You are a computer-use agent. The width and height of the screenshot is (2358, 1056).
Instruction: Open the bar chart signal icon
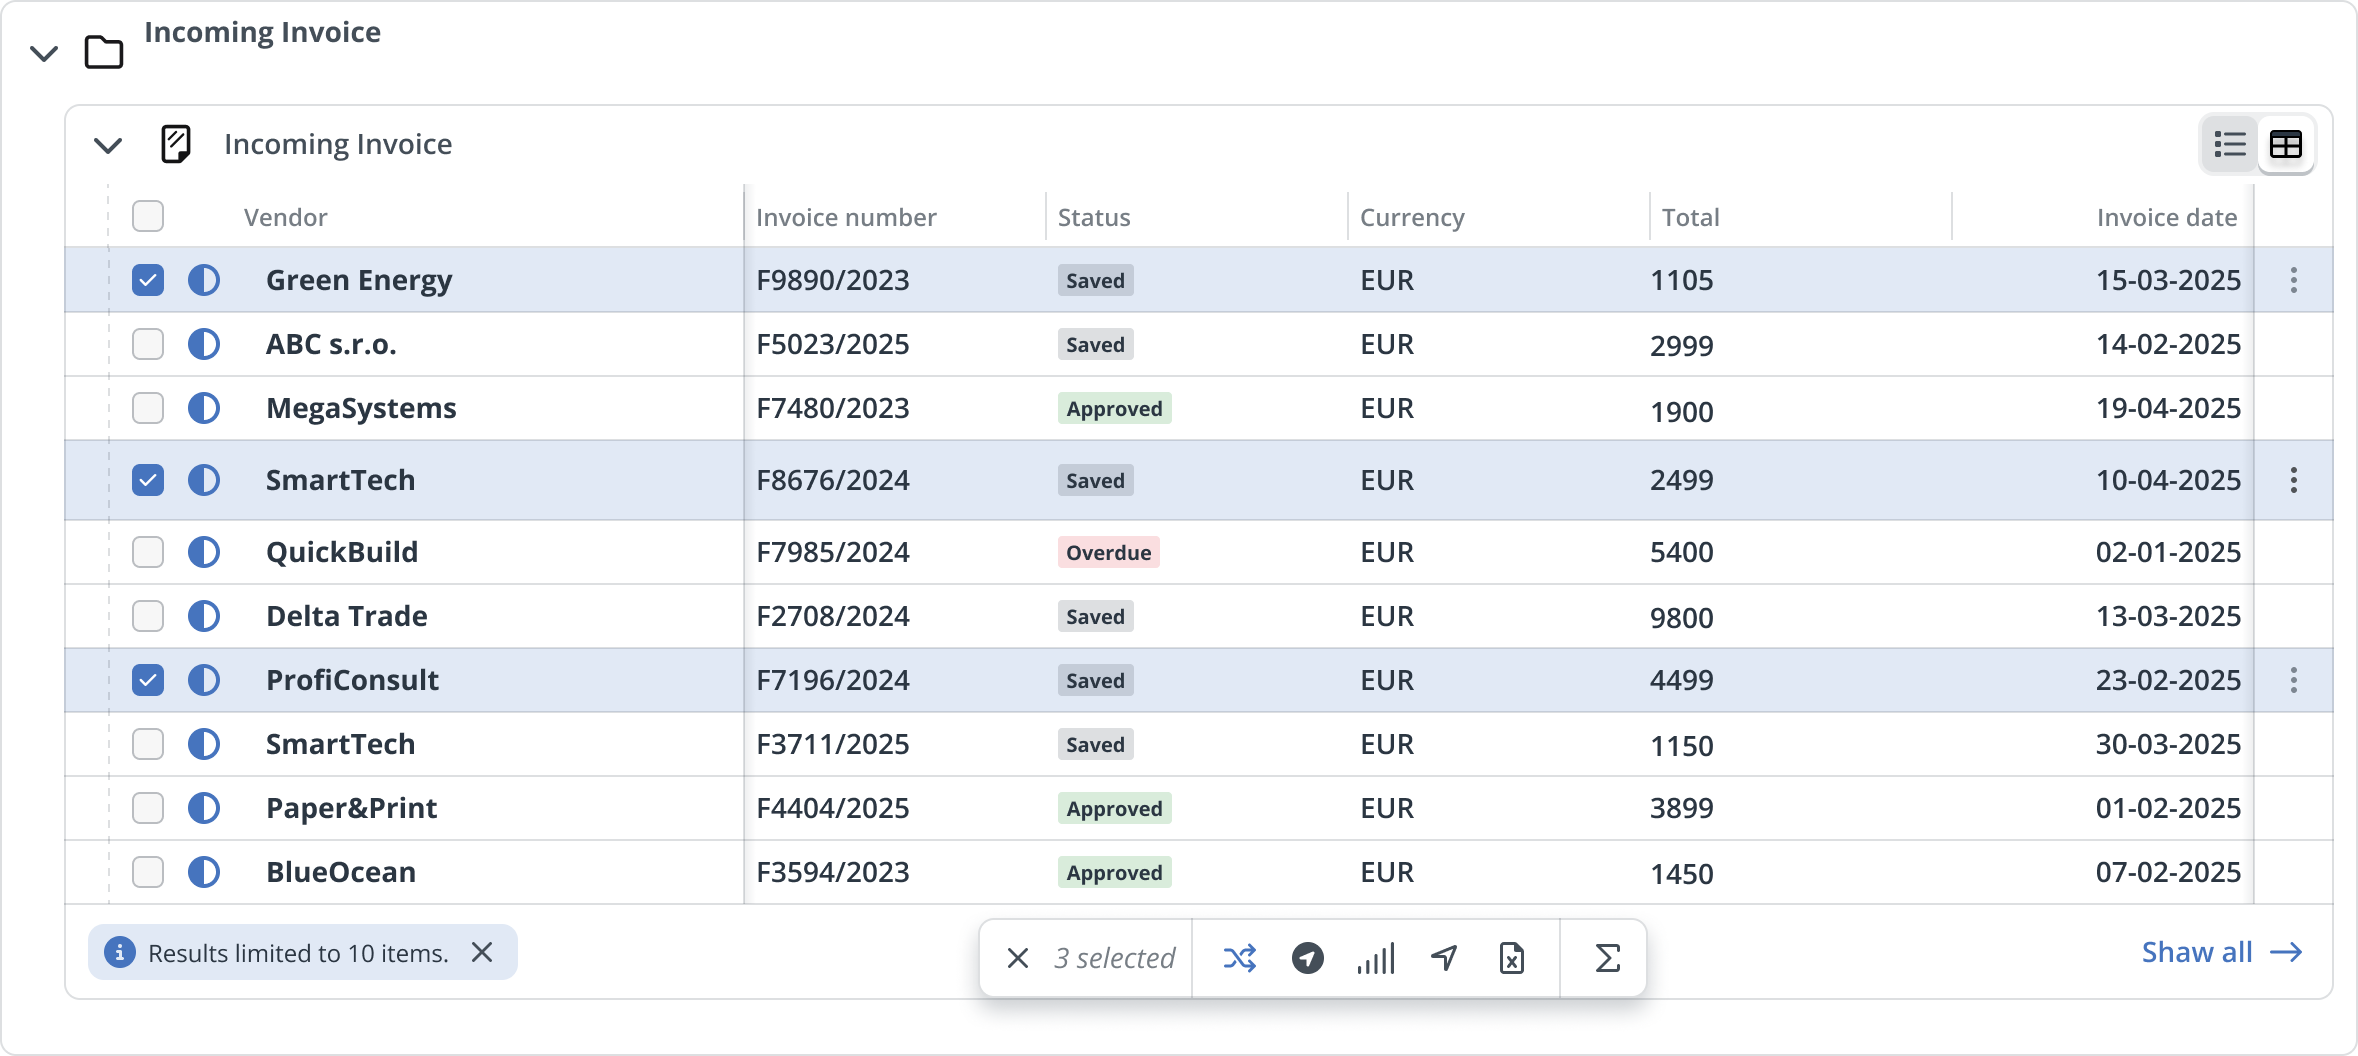(x=1375, y=958)
